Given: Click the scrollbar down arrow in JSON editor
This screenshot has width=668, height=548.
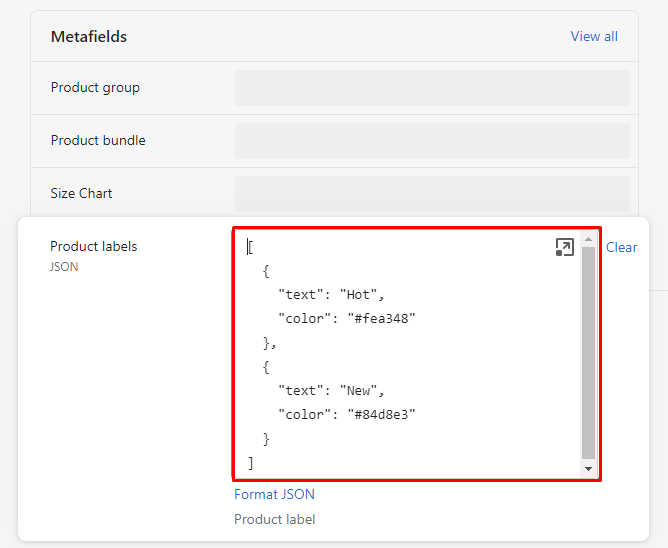Looking at the screenshot, I should [x=588, y=469].
